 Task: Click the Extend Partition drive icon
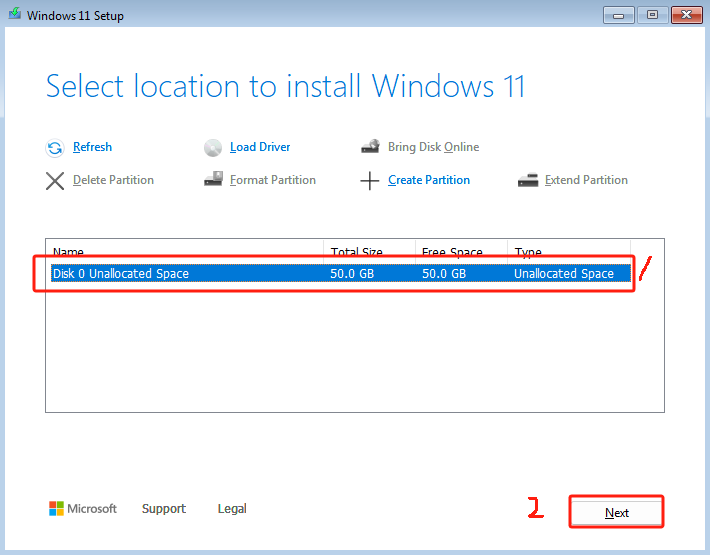528,180
